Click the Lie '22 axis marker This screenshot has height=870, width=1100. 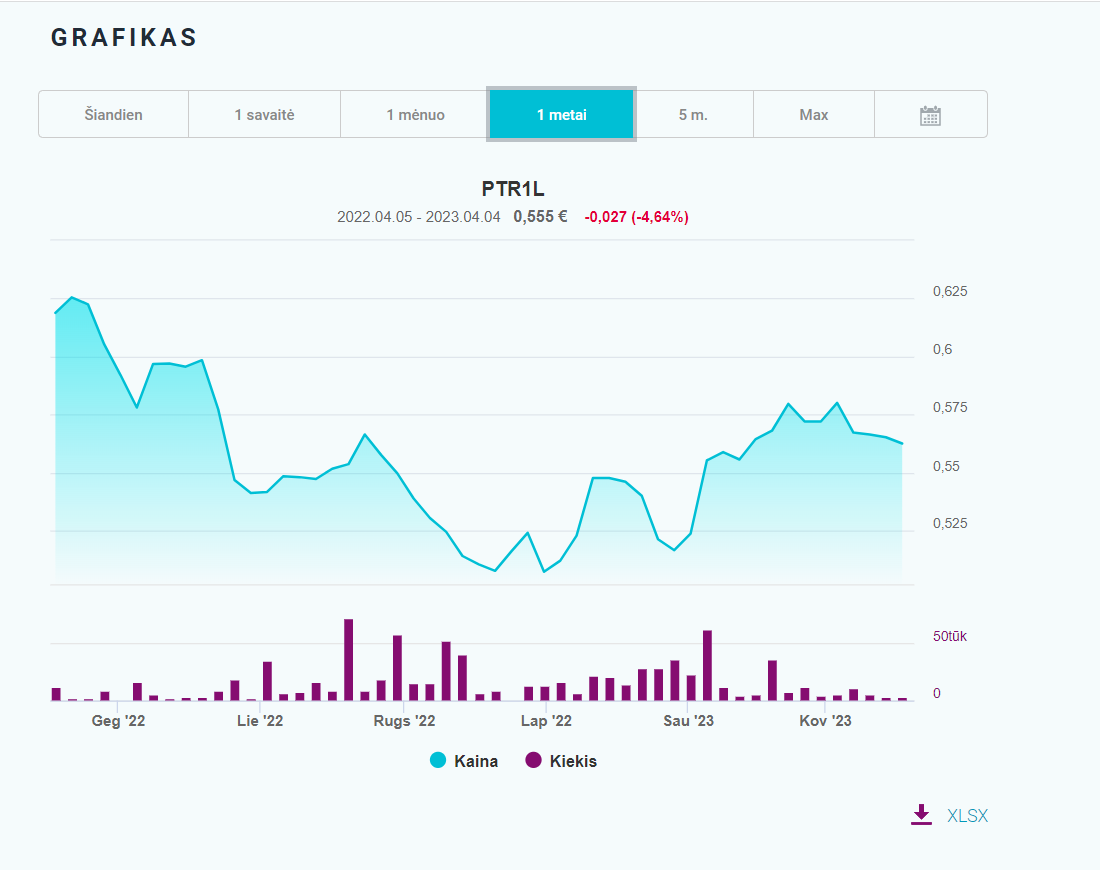[x=260, y=721]
